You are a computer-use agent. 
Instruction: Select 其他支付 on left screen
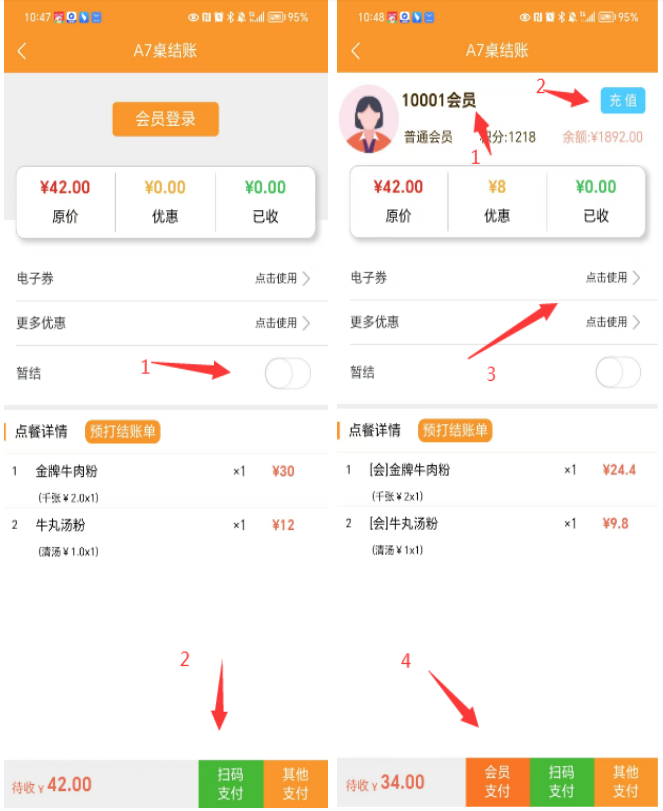point(295,783)
